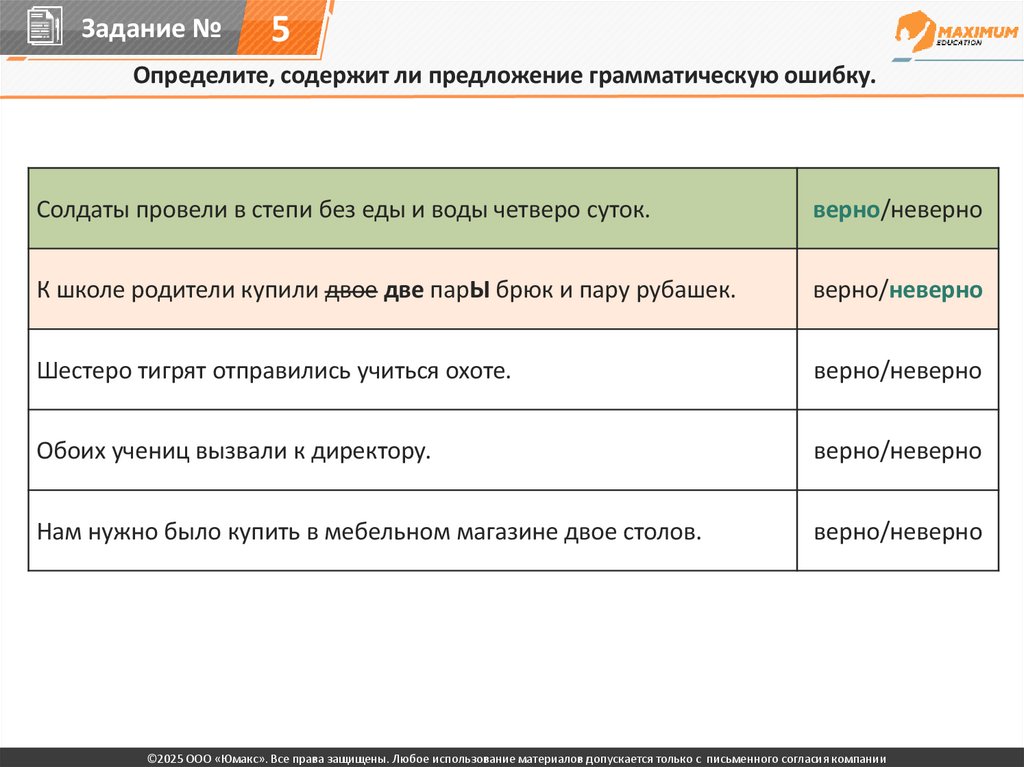Click the bold correction word 'две'
Screen dimensions: 1024x767
tap(404, 290)
